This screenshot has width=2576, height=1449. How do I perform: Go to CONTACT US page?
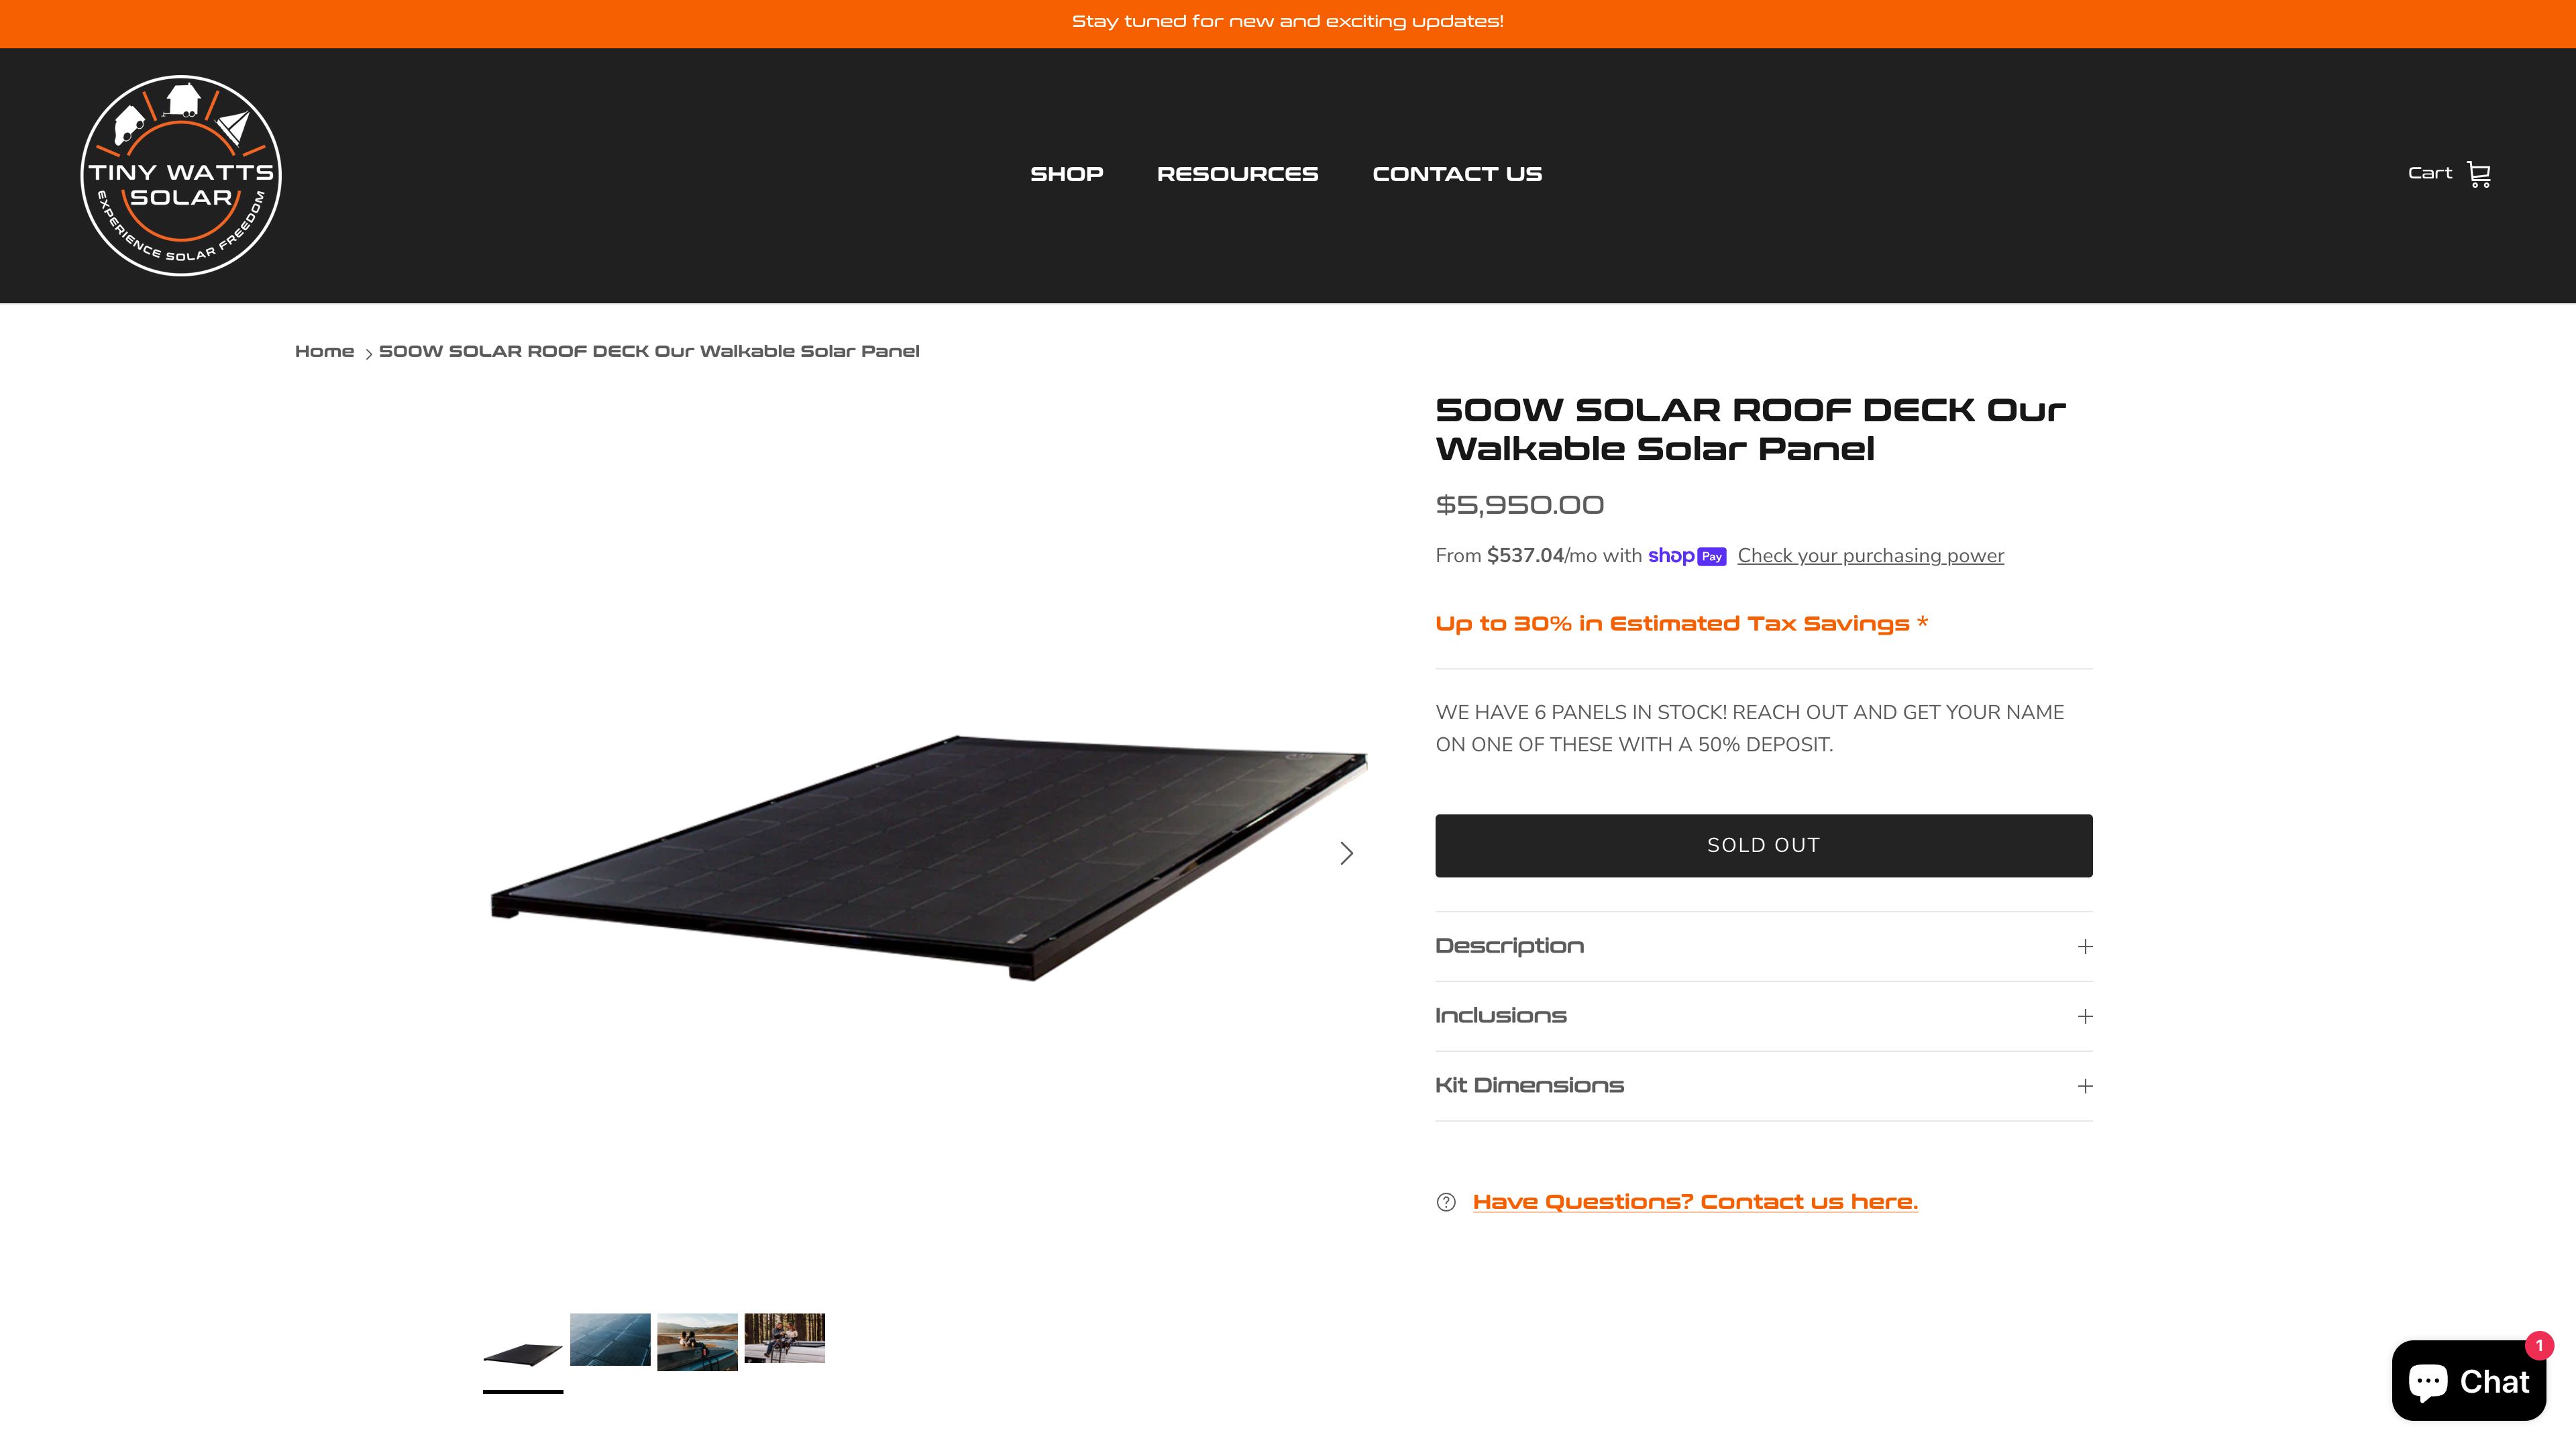1457,174
